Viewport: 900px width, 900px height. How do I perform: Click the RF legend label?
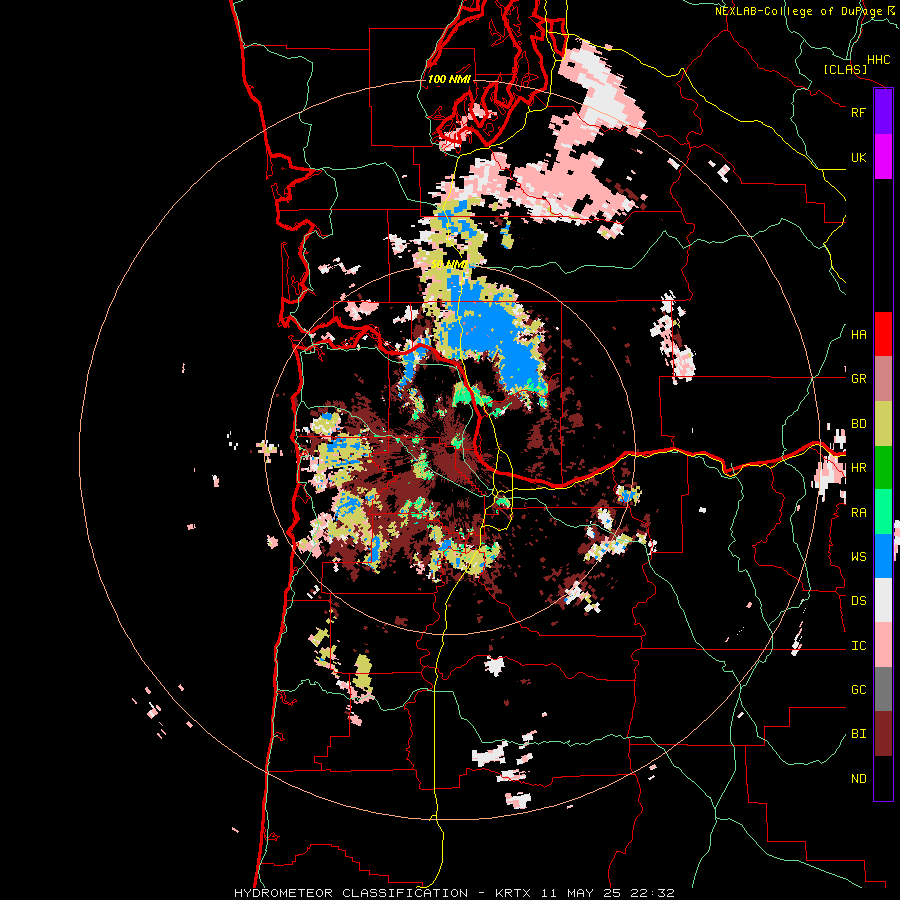click(x=858, y=112)
